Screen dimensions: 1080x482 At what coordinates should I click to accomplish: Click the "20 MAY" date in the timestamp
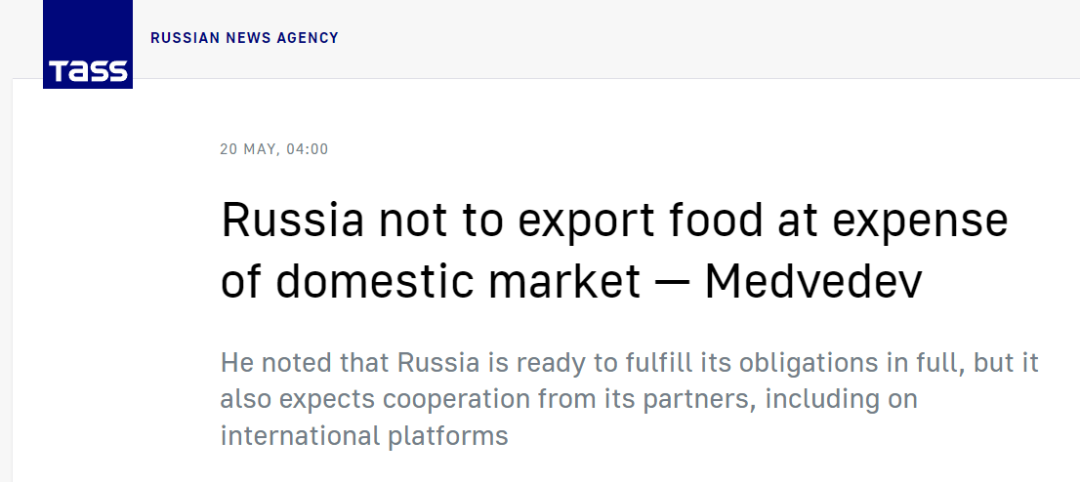(245, 150)
